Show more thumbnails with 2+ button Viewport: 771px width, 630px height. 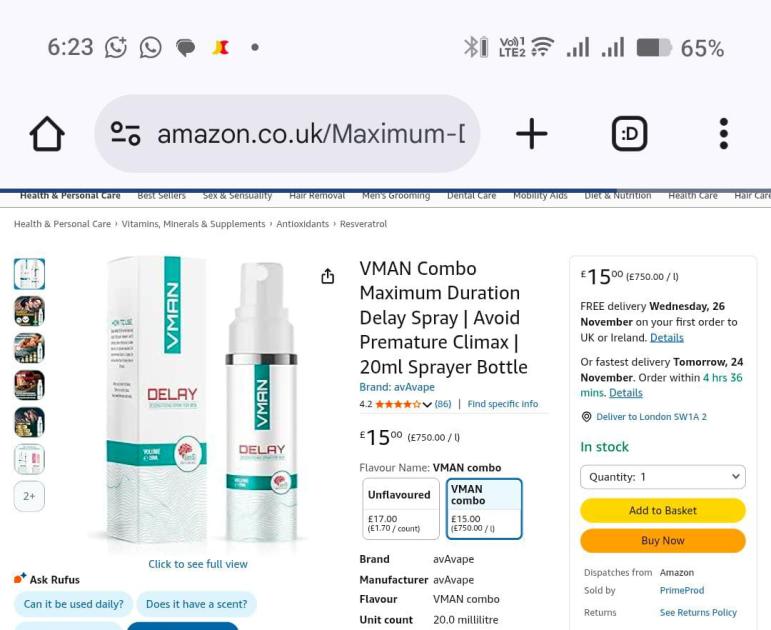pyautogui.click(x=29, y=496)
